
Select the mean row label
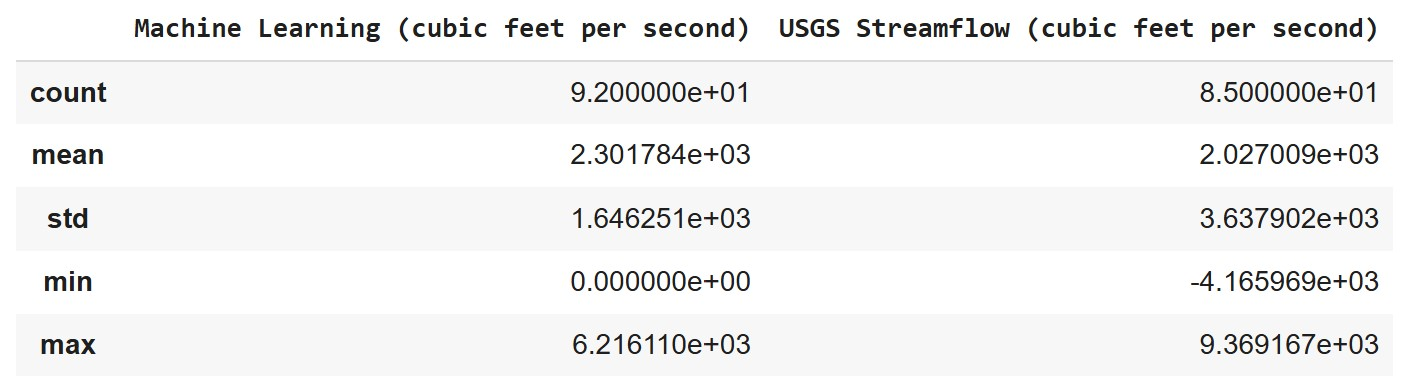click(68, 156)
